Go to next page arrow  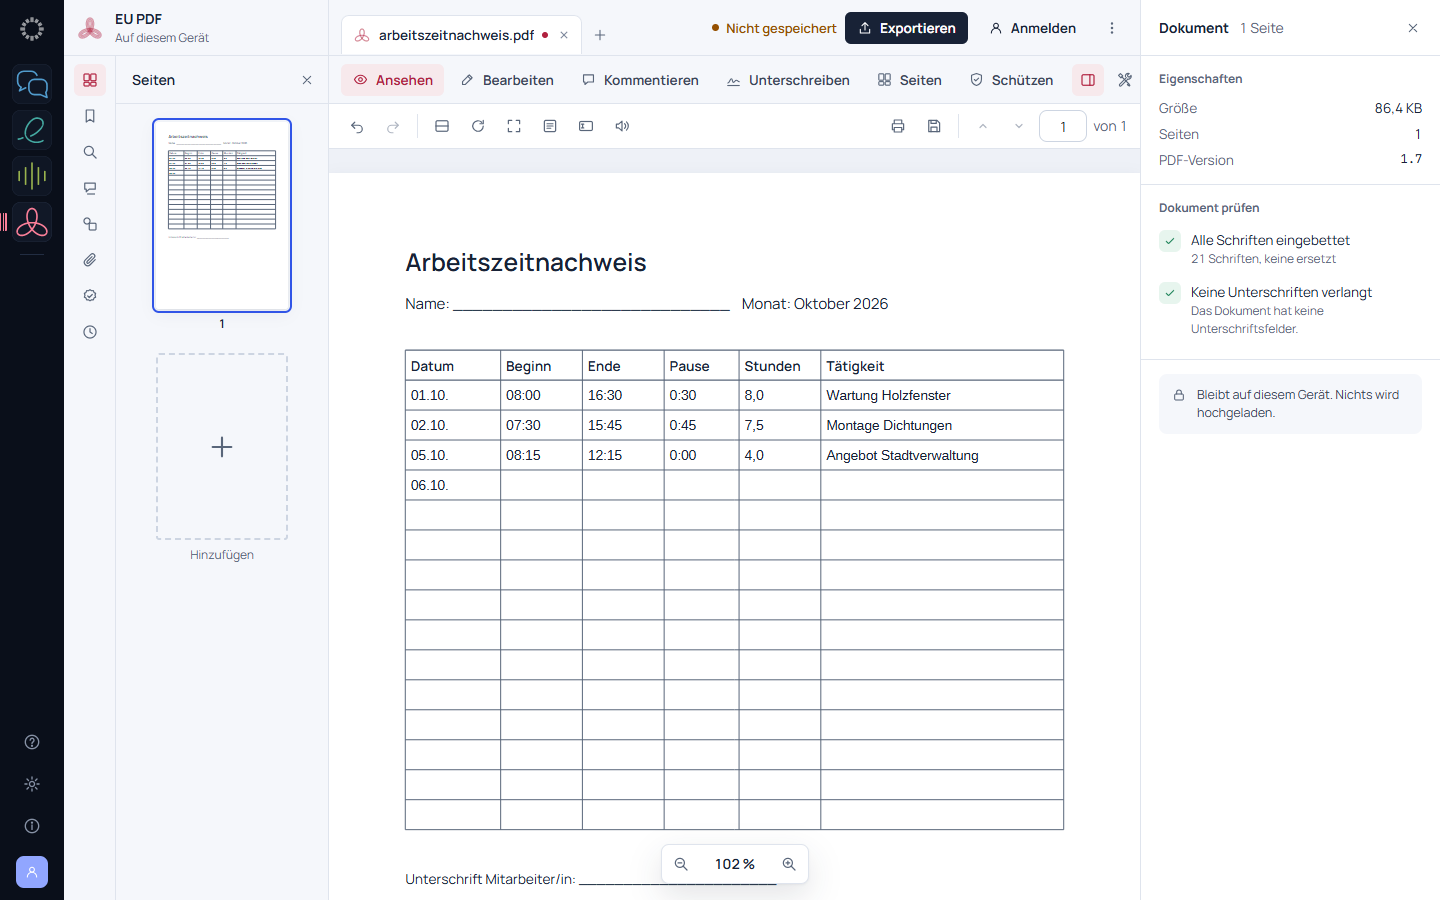1019,126
